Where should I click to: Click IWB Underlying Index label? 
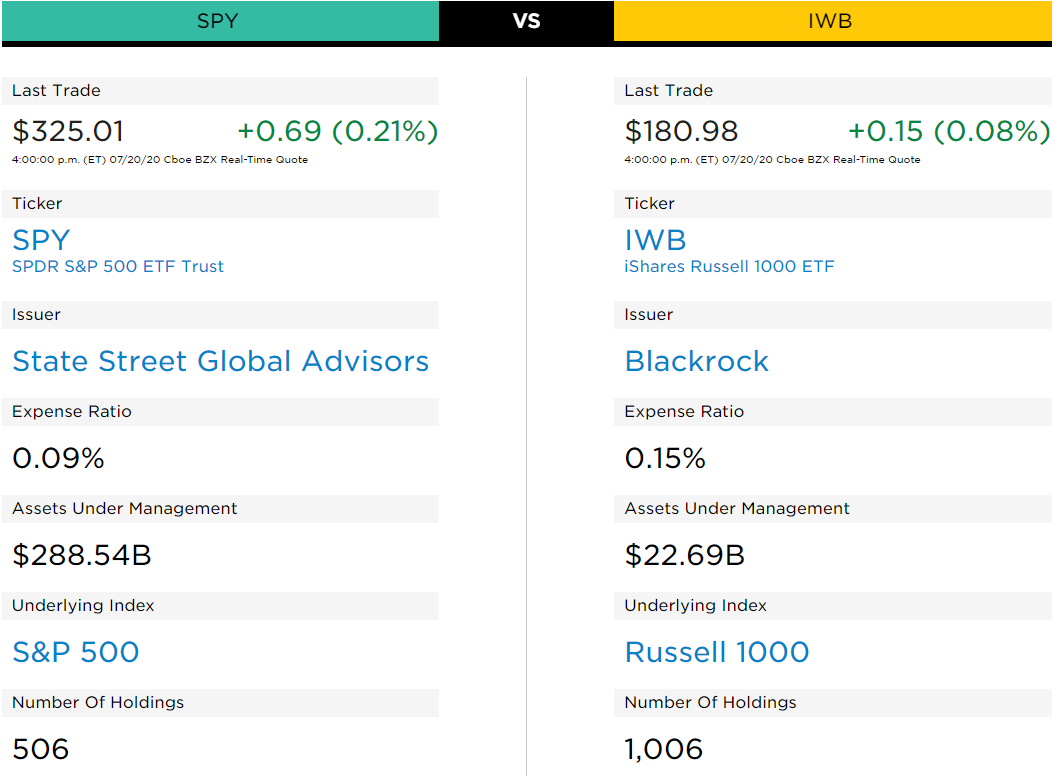click(x=696, y=606)
